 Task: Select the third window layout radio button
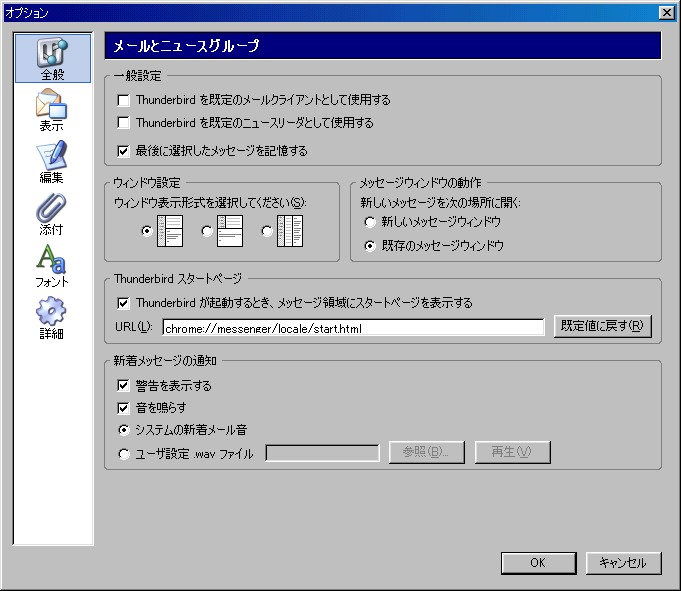(267, 231)
